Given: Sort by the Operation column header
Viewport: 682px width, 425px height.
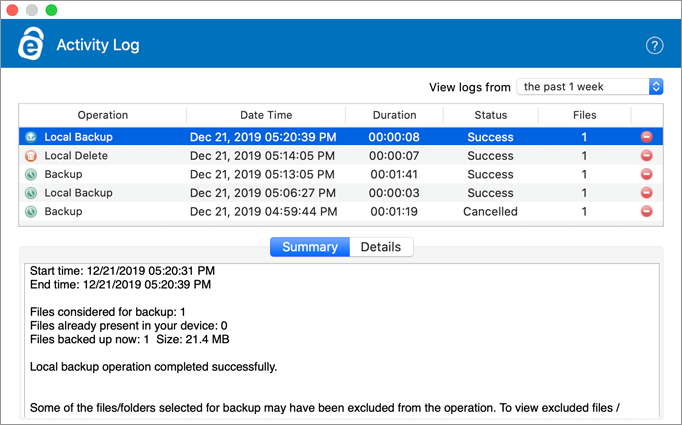Looking at the screenshot, I should click(x=103, y=115).
